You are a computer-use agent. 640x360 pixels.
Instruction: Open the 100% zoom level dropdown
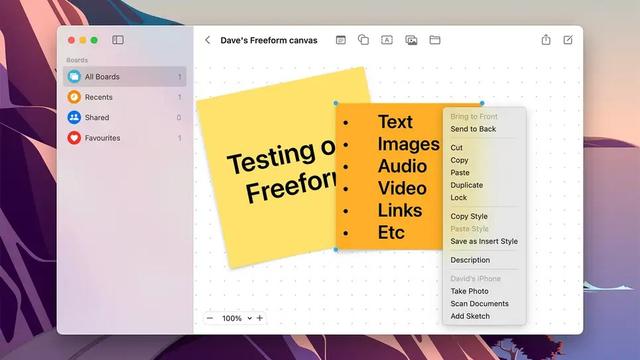237,318
